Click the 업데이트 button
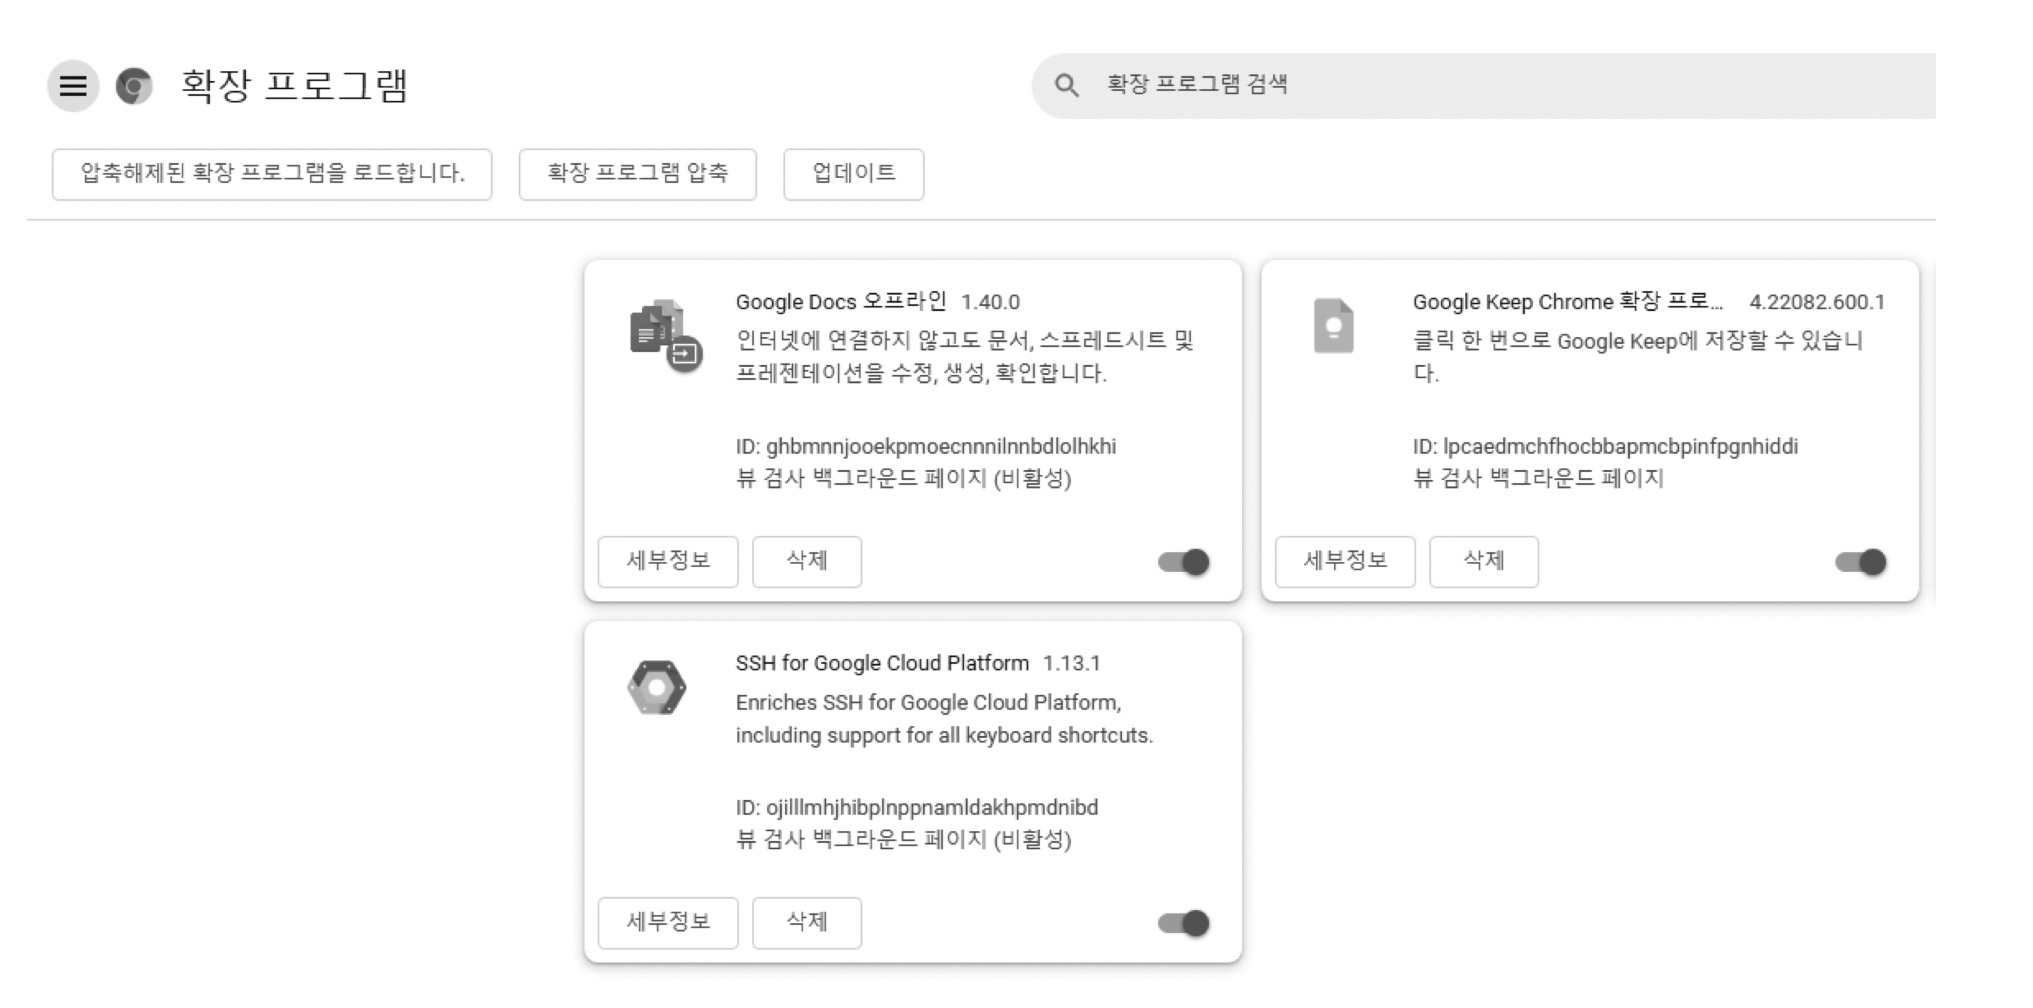Screen dimensions: 2033x1008 (x=854, y=174)
